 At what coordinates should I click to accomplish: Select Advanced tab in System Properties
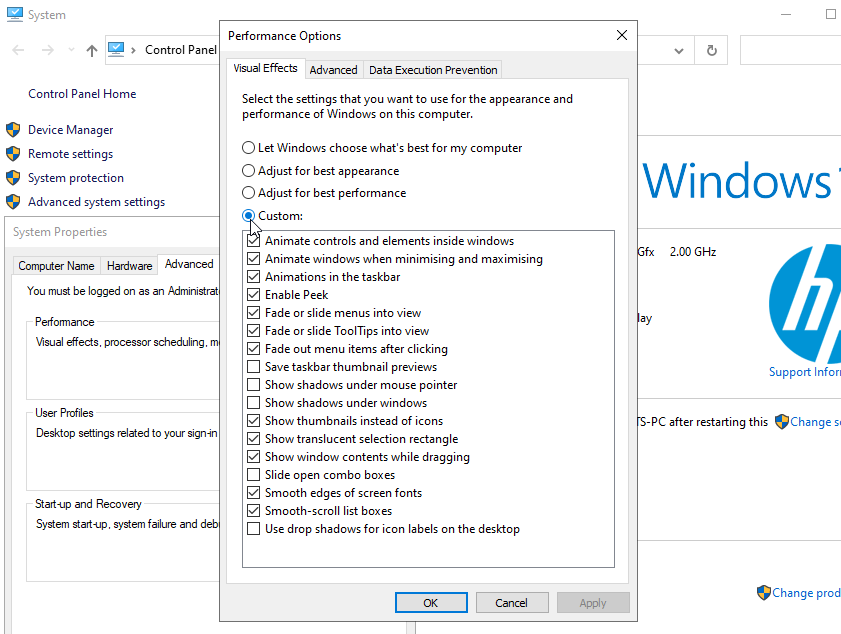[189, 264]
